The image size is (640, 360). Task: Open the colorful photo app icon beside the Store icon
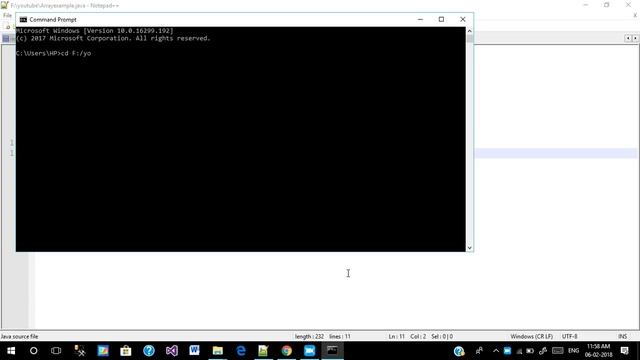pyautogui.click(x=103, y=351)
